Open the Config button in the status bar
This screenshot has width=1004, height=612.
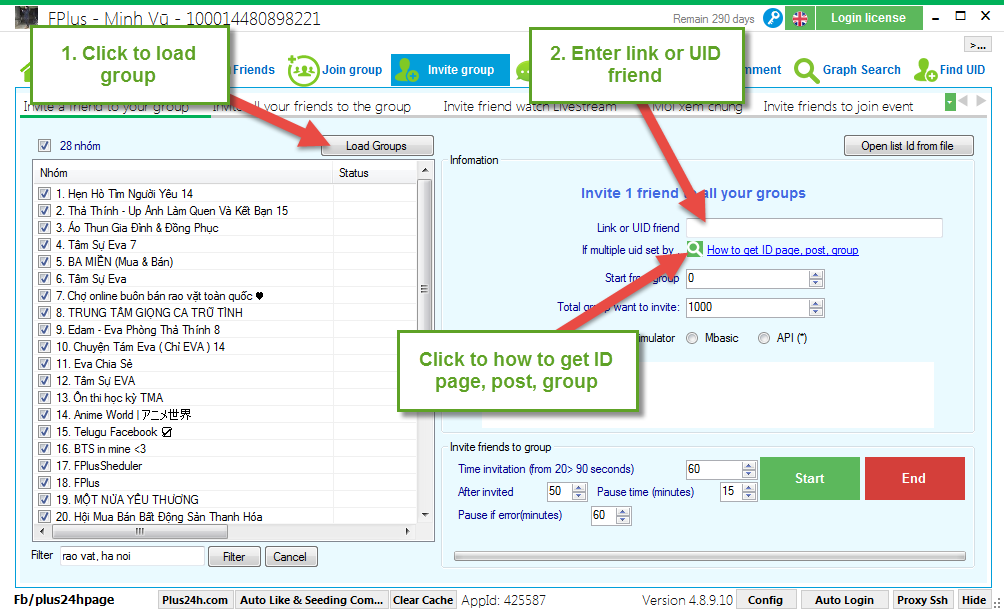765,600
